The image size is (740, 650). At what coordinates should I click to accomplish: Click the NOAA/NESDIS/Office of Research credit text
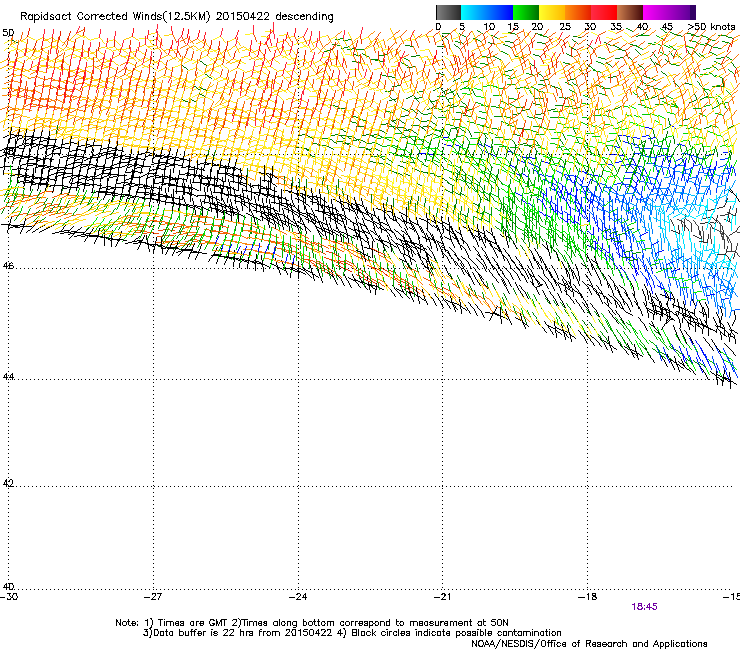click(589, 644)
